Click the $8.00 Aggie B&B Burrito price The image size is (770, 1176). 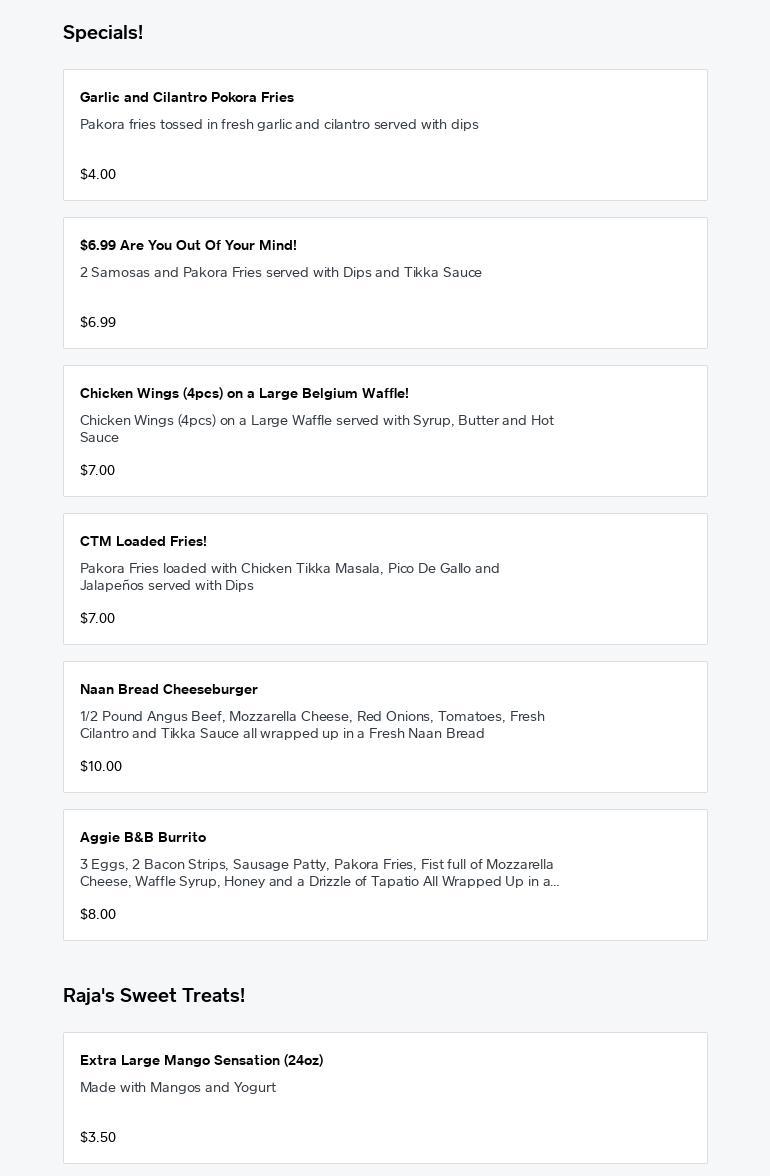[98, 914]
